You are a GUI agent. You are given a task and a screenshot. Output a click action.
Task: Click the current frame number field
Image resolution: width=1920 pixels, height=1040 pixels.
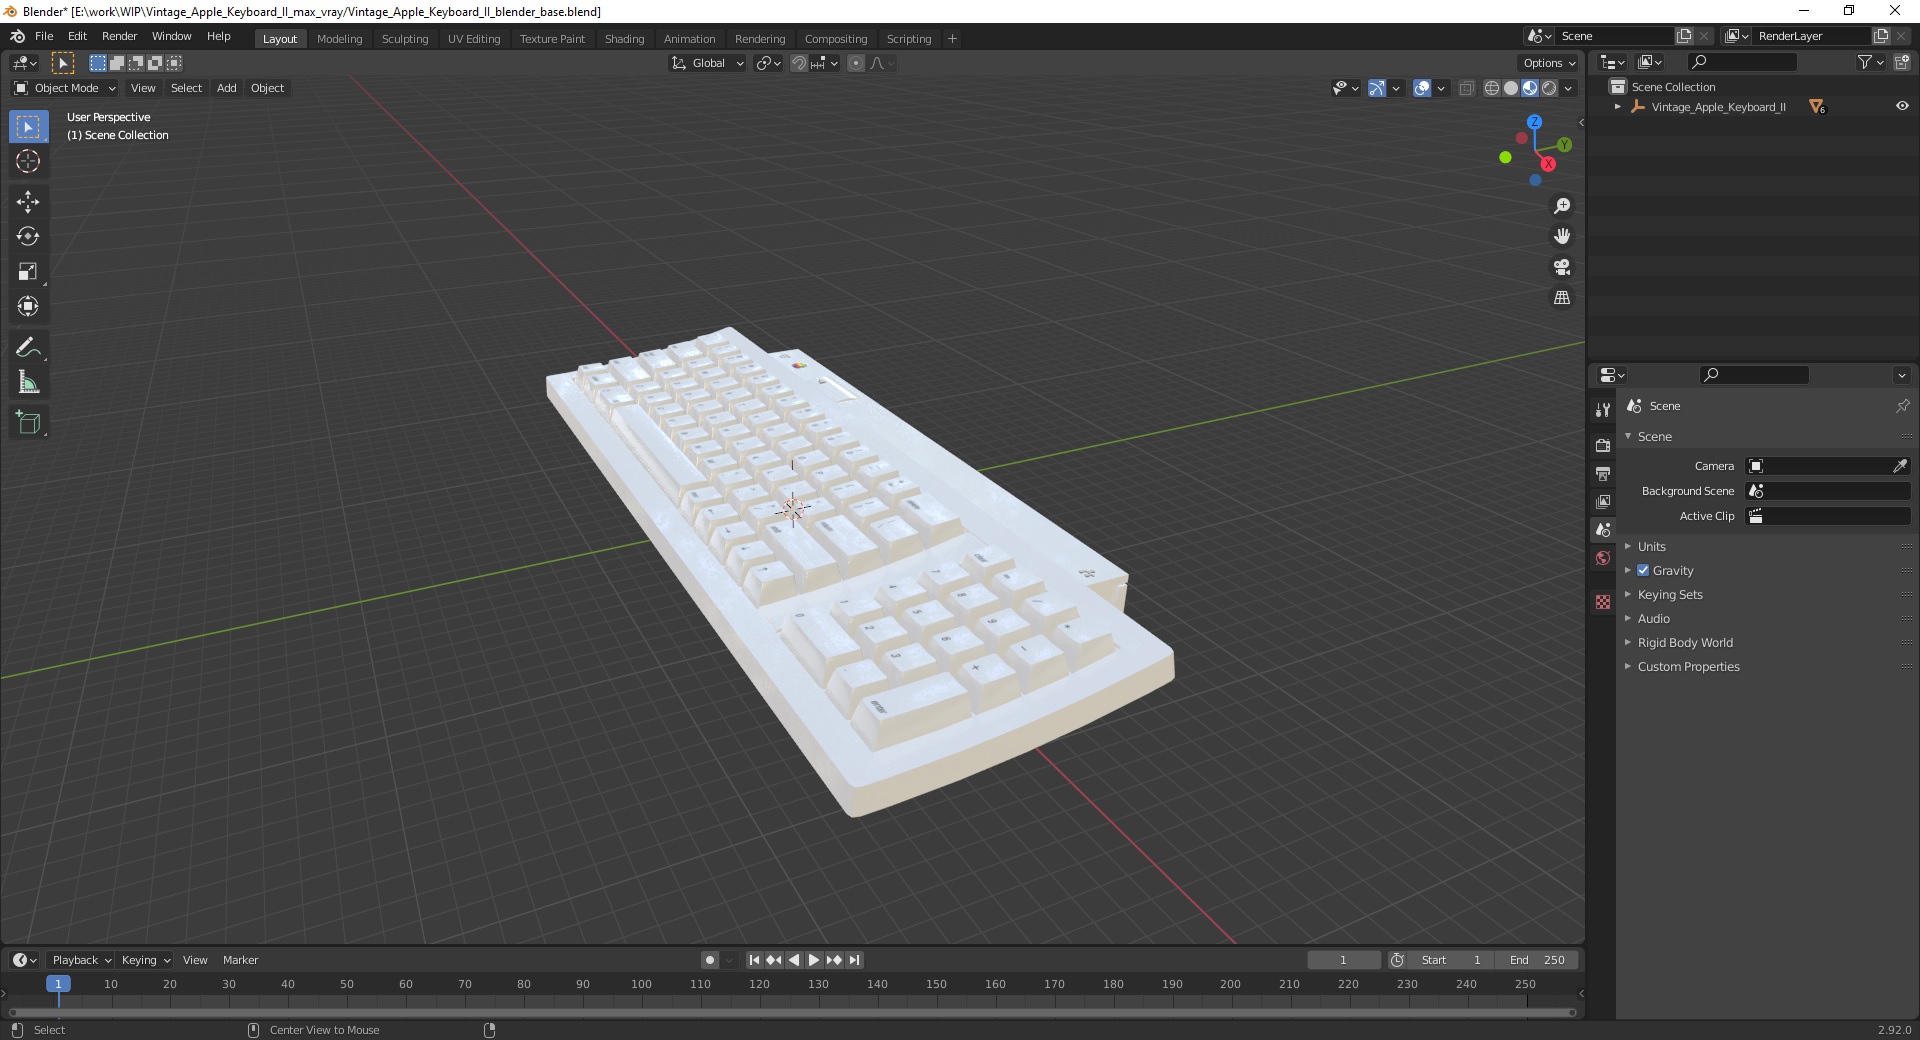1343,960
